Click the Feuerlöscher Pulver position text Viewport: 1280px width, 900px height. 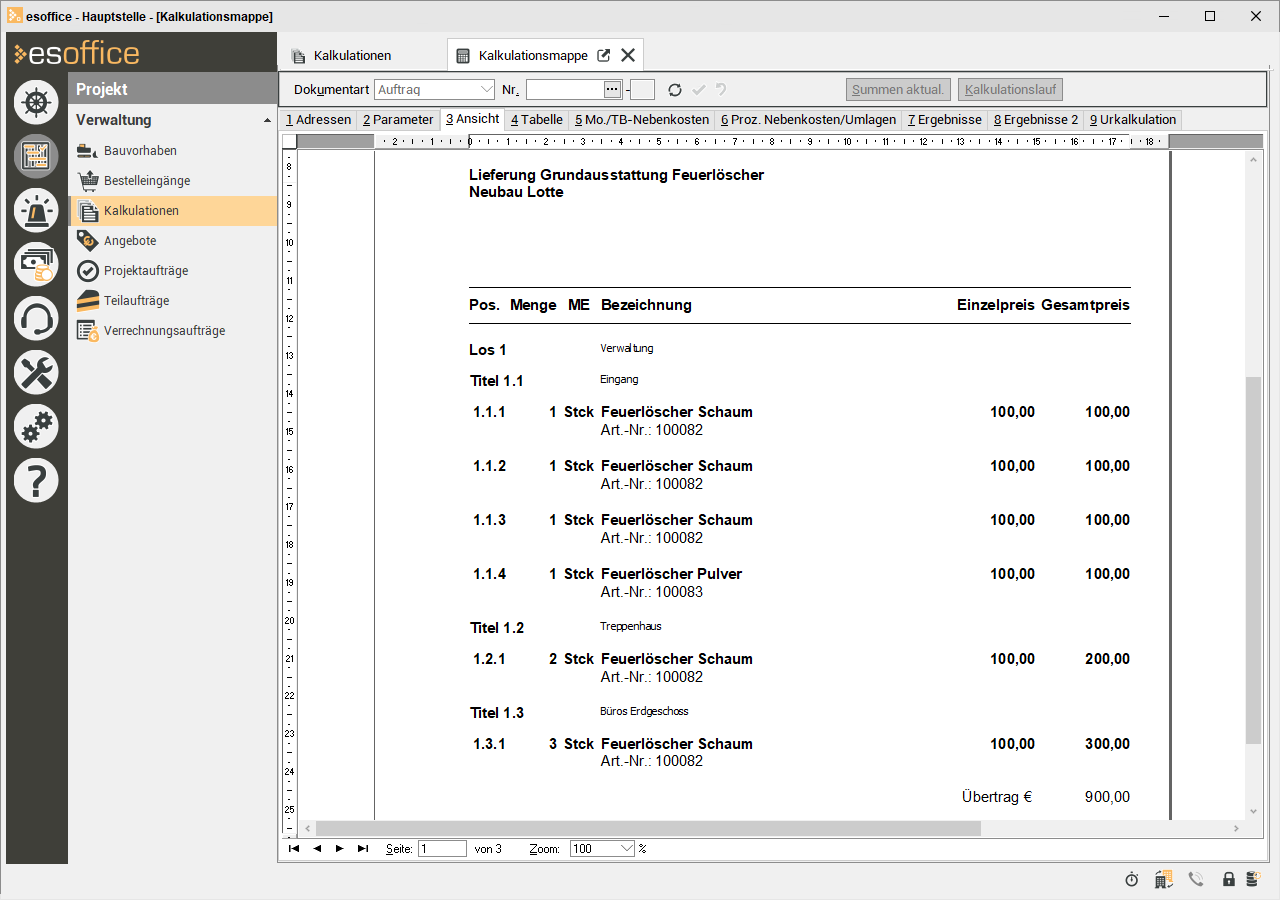coord(671,574)
